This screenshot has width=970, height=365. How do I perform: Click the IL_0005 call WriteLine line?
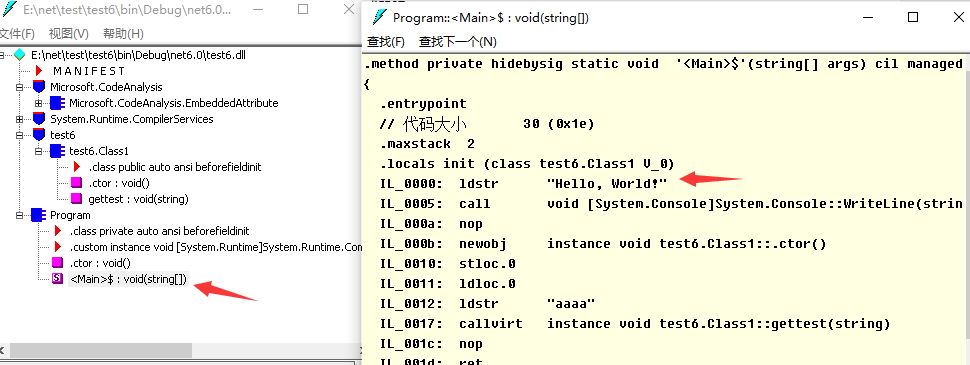pyautogui.click(x=671, y=204)
